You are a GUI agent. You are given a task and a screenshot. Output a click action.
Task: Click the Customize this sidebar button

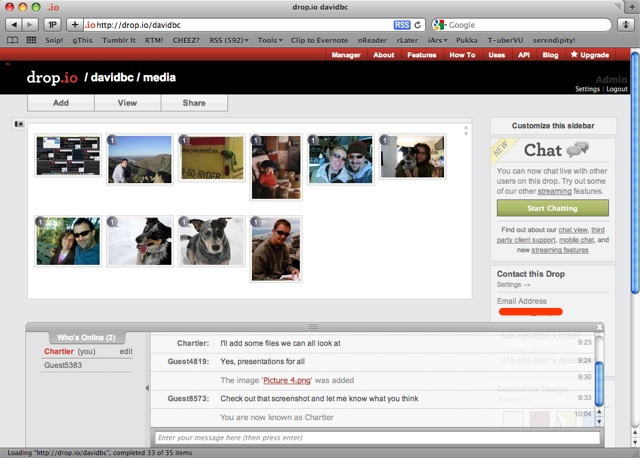click(553, 126)
